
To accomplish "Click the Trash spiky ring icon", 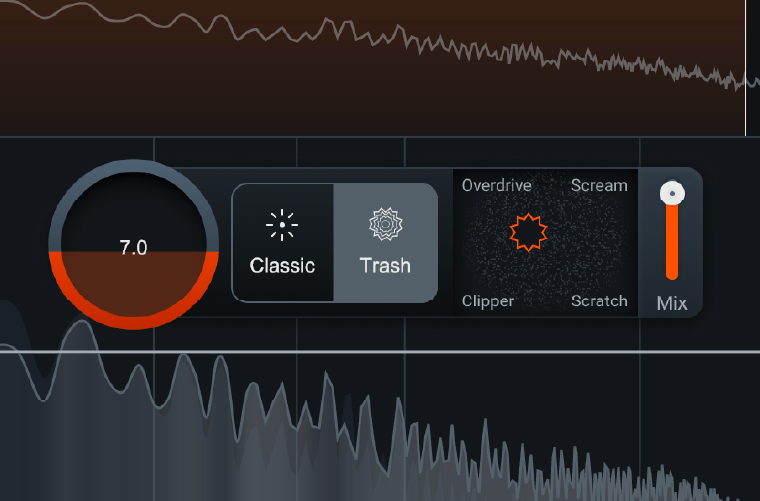I will click(385, 224).
